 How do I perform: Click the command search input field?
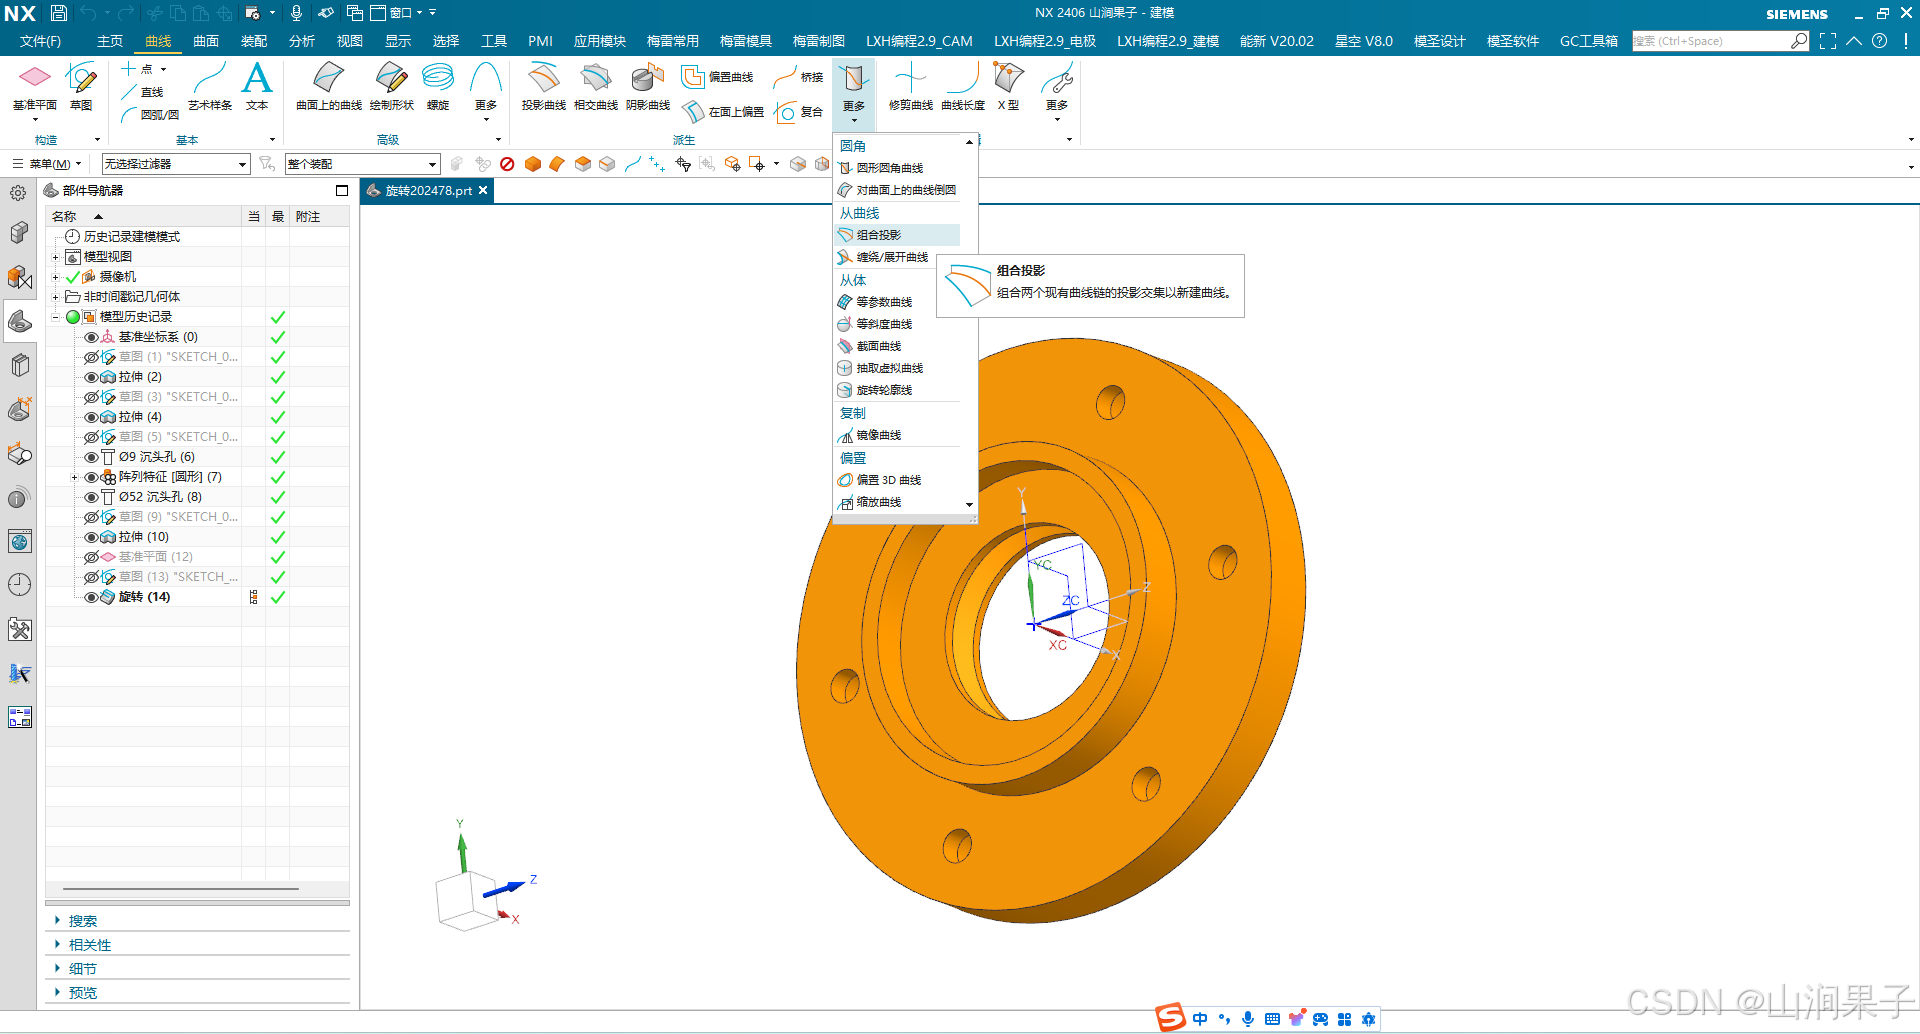point(1711,41)
